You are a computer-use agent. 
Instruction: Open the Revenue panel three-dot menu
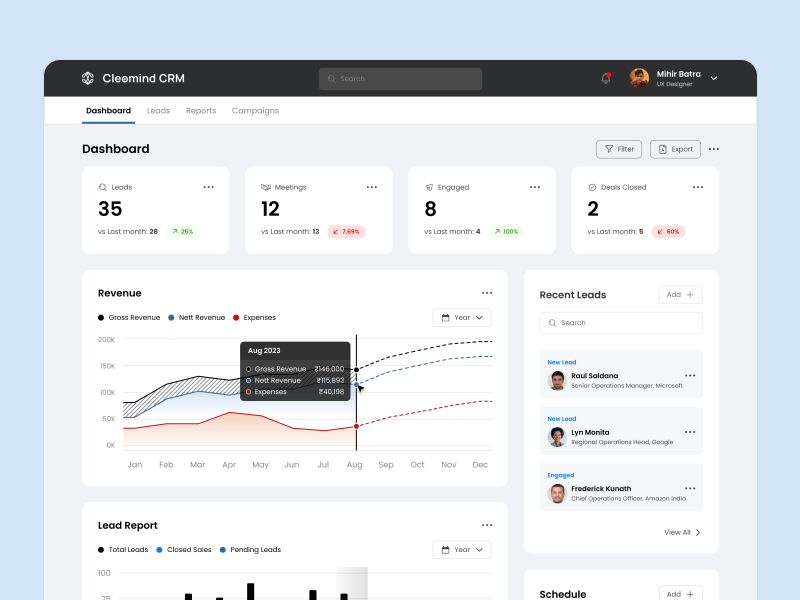487,292
